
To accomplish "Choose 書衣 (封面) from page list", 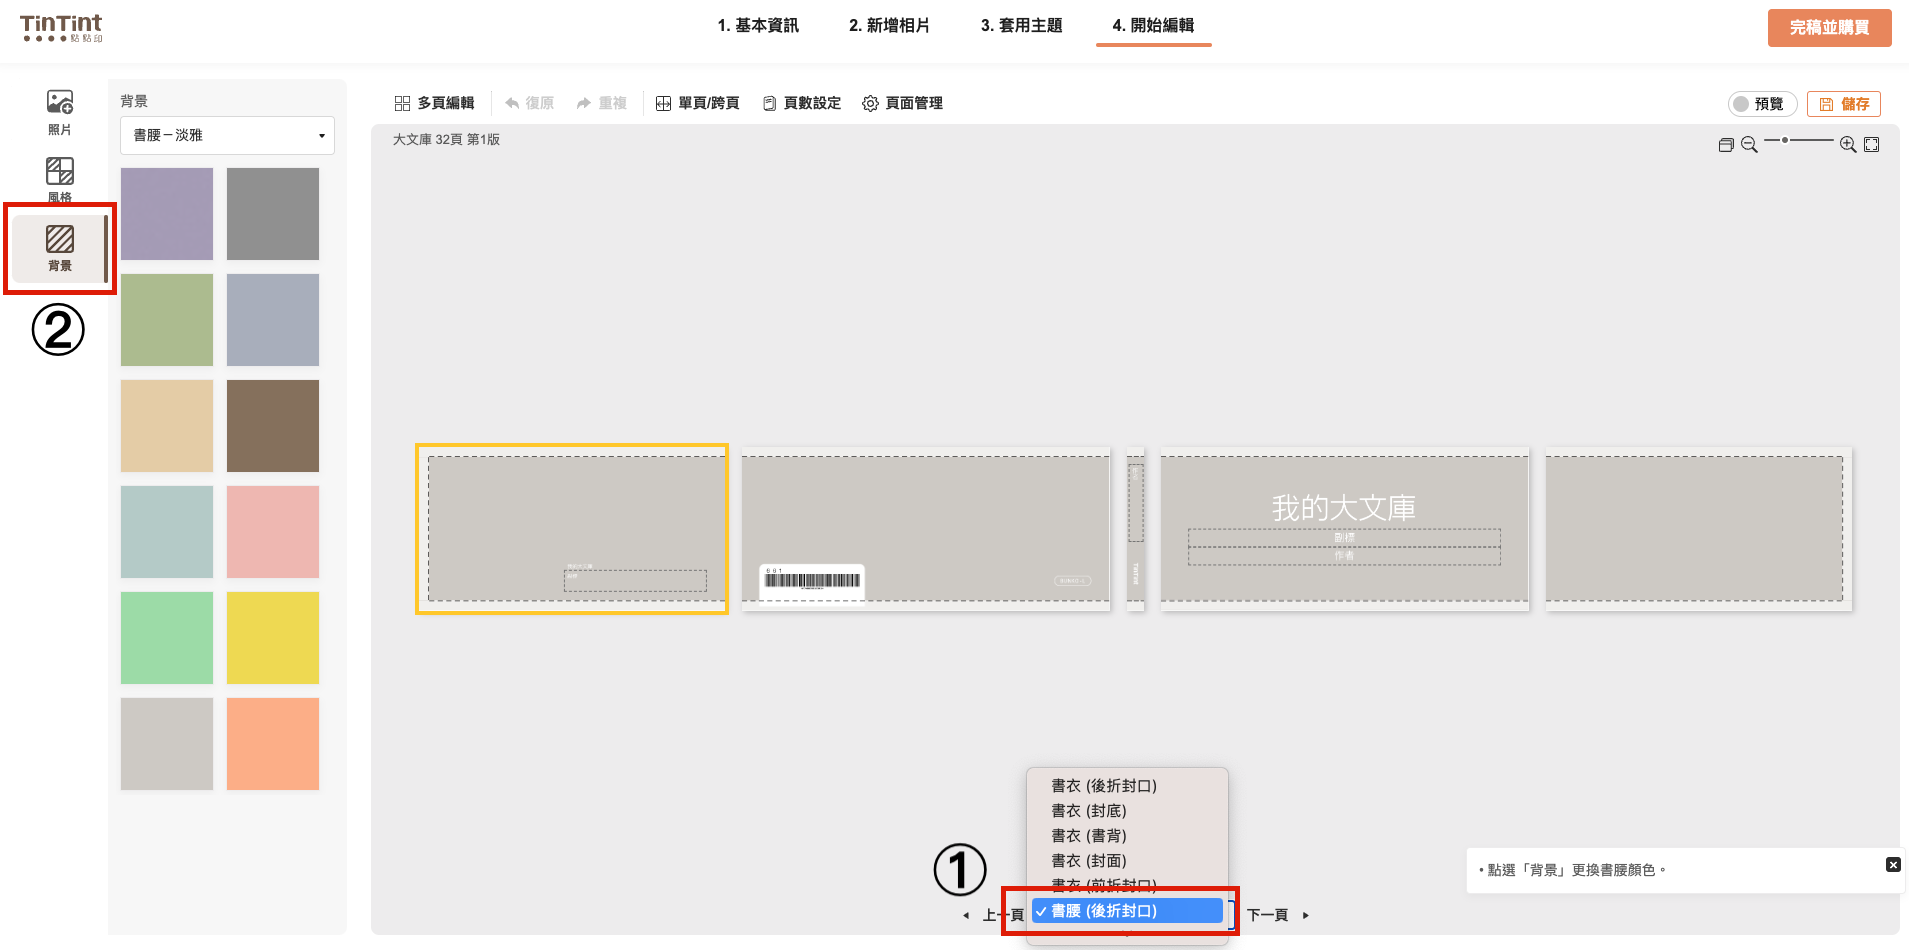I will [x=1088, y=861].
